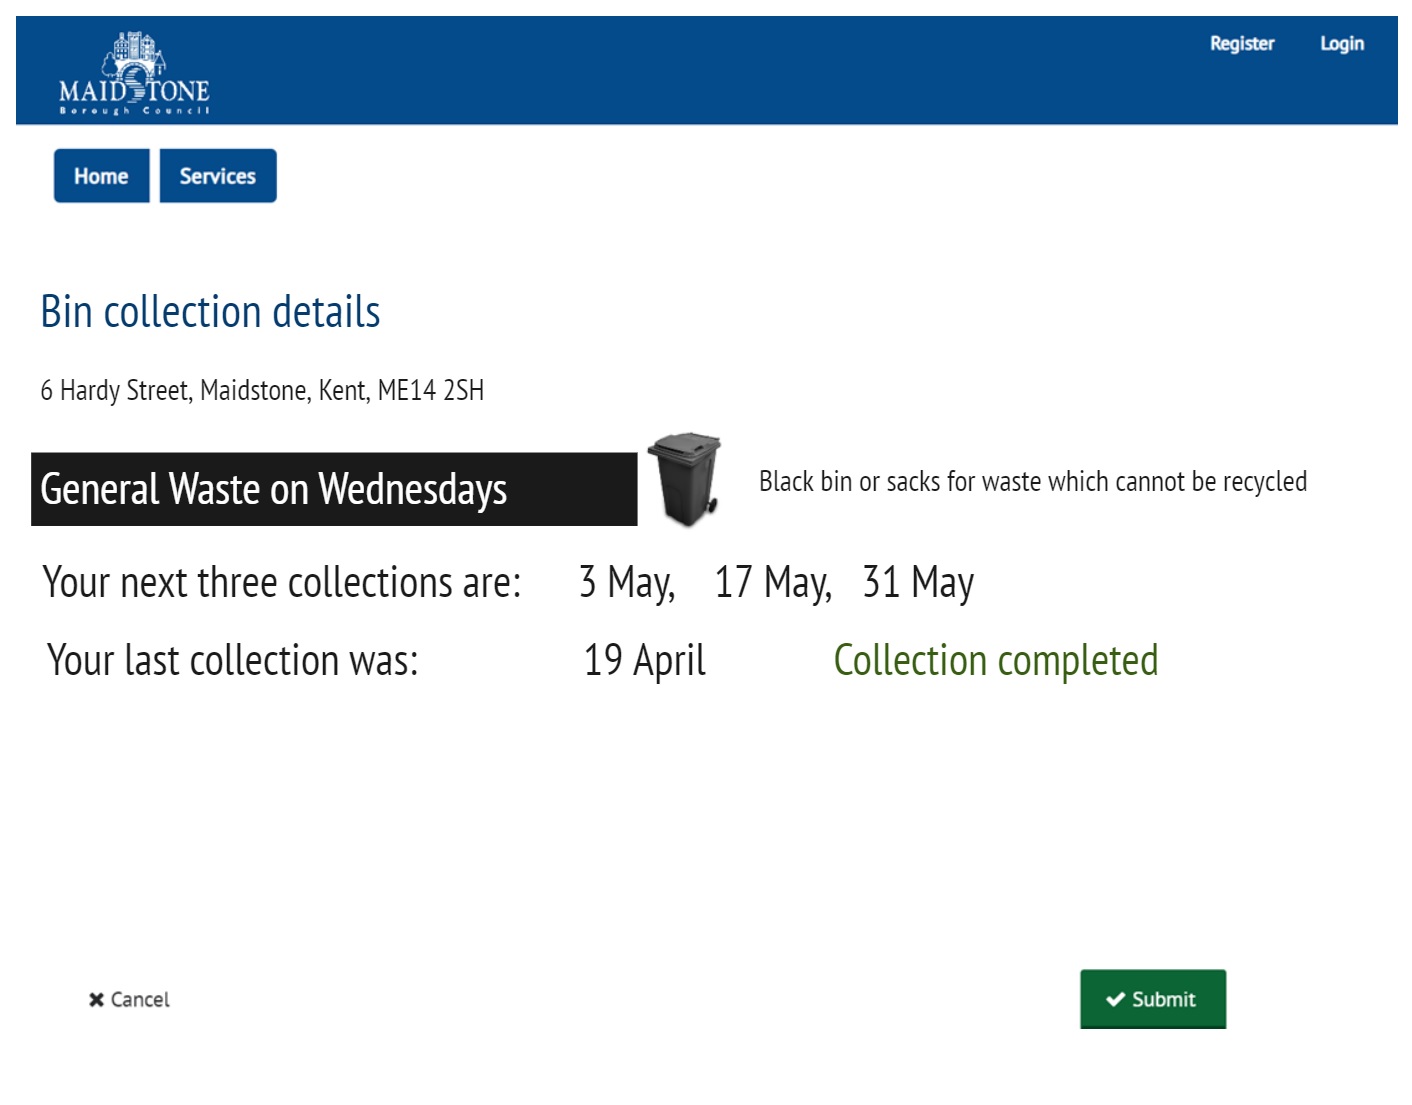Open the Home menu item
The image size is (1412, 1105).
101,176
